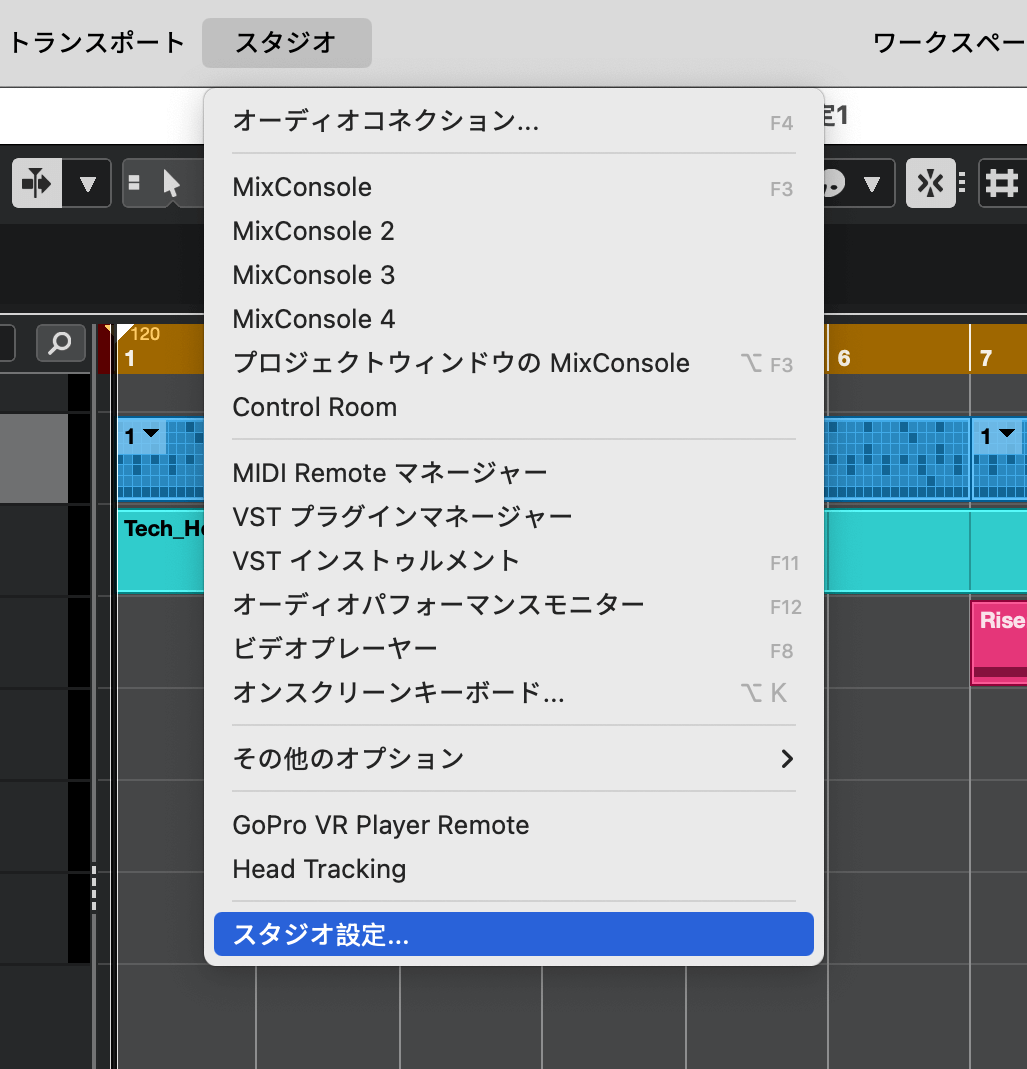The height and width of the screenshot is (1069, 1027).
Task: Open オーディオコネクション... from the menu
Action: point(514,121)
